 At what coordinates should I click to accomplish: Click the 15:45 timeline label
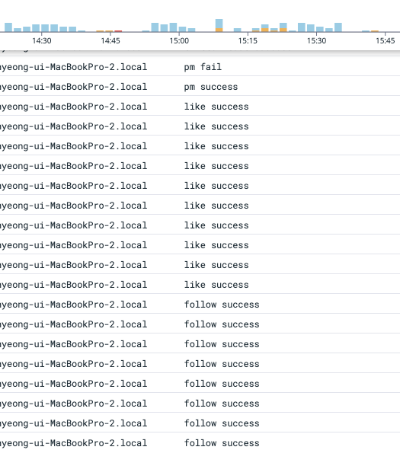385,41
